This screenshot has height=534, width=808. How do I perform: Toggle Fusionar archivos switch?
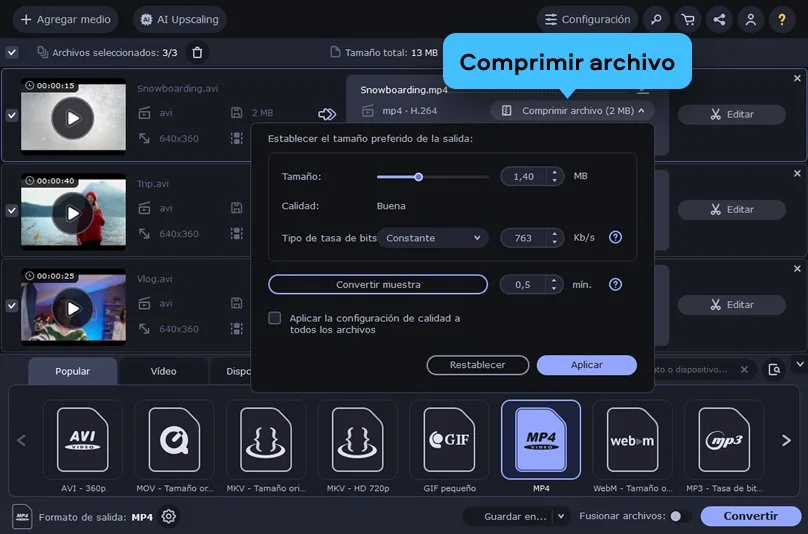coord(680,516)
